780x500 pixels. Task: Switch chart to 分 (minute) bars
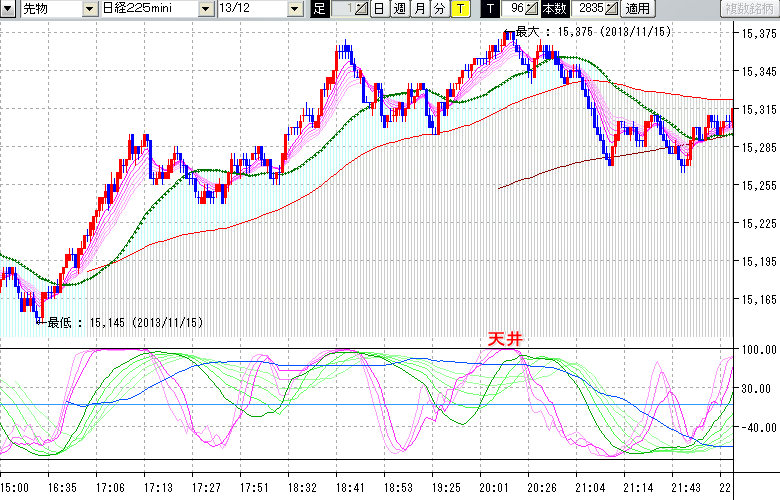point(439,9)
